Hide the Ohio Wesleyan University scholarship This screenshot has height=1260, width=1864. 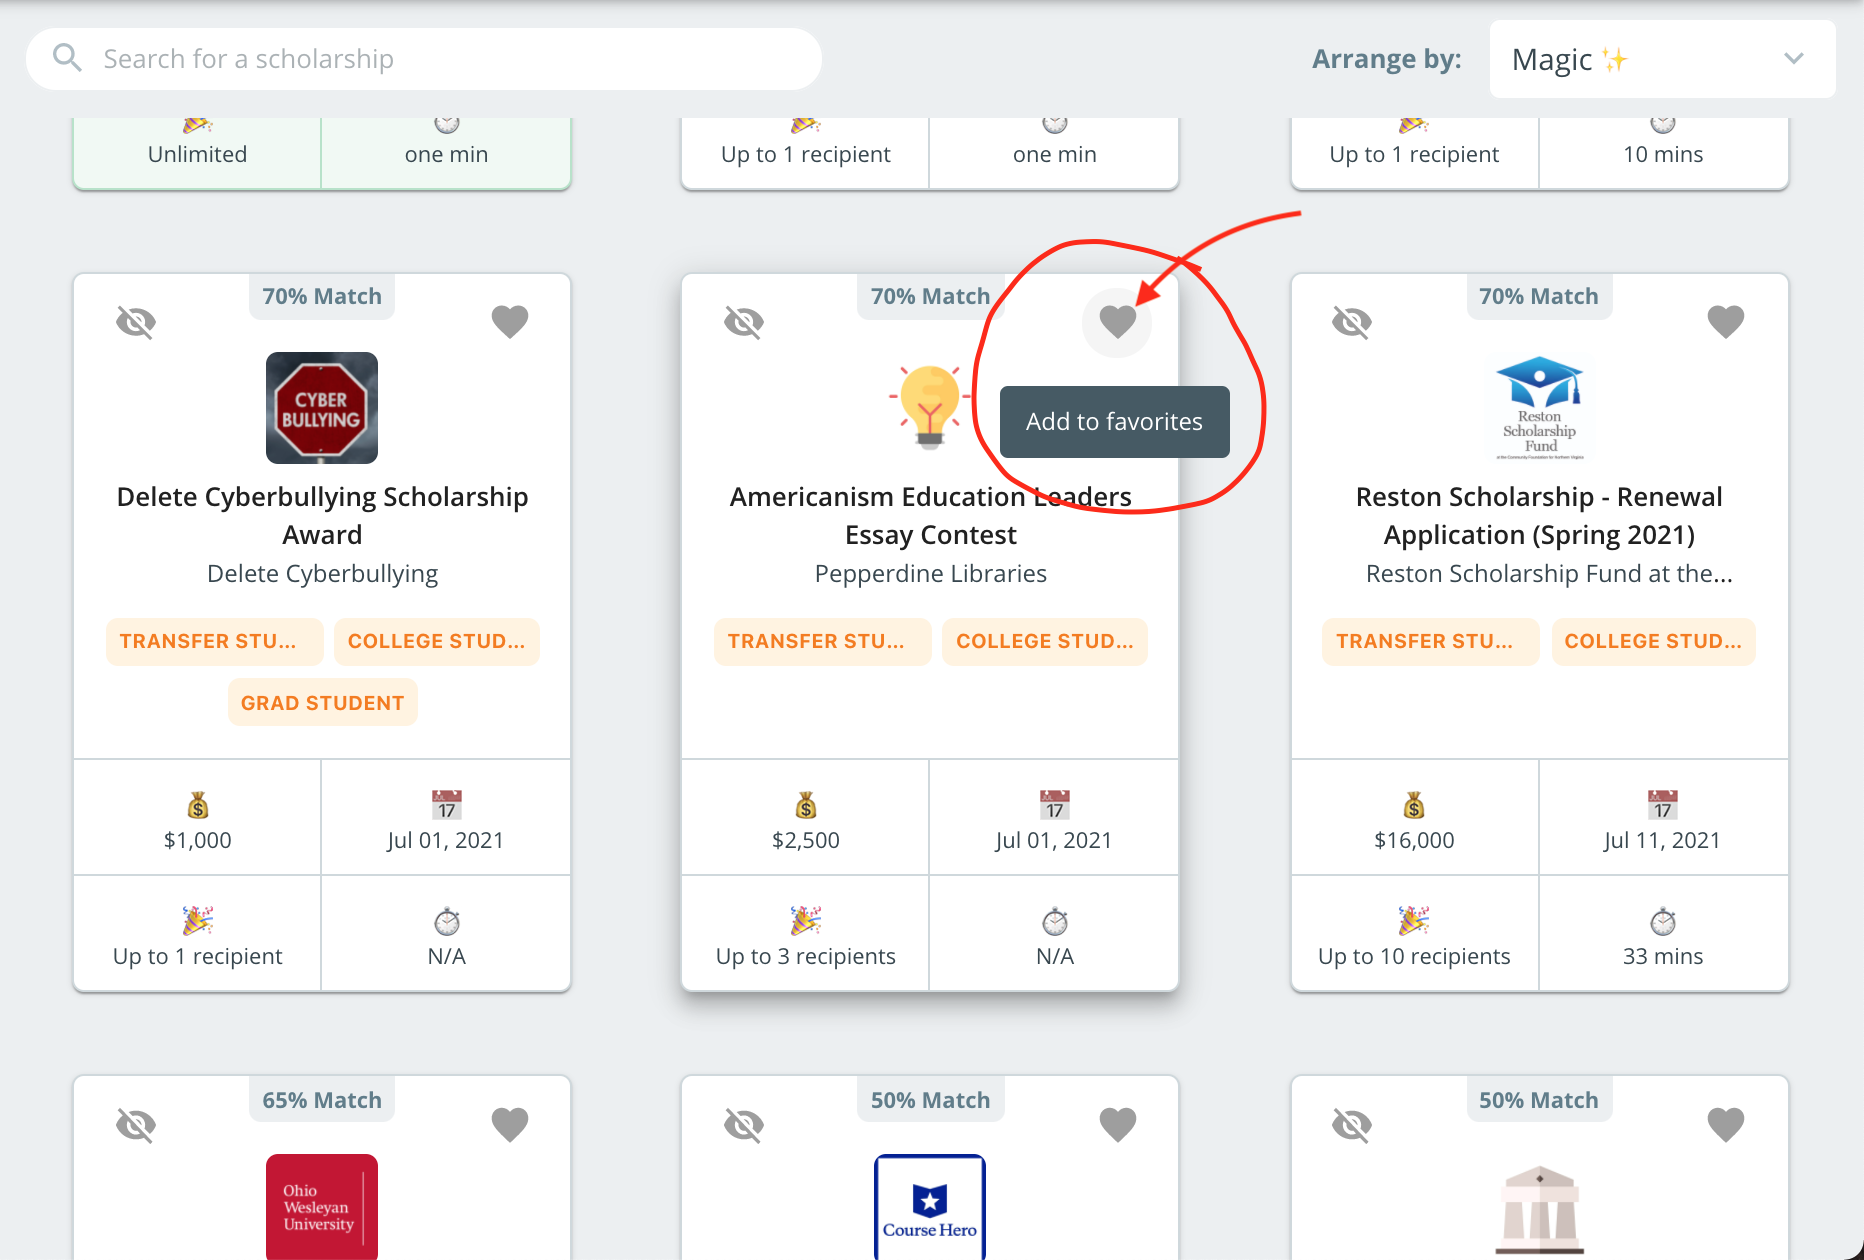coord(136,1125)
